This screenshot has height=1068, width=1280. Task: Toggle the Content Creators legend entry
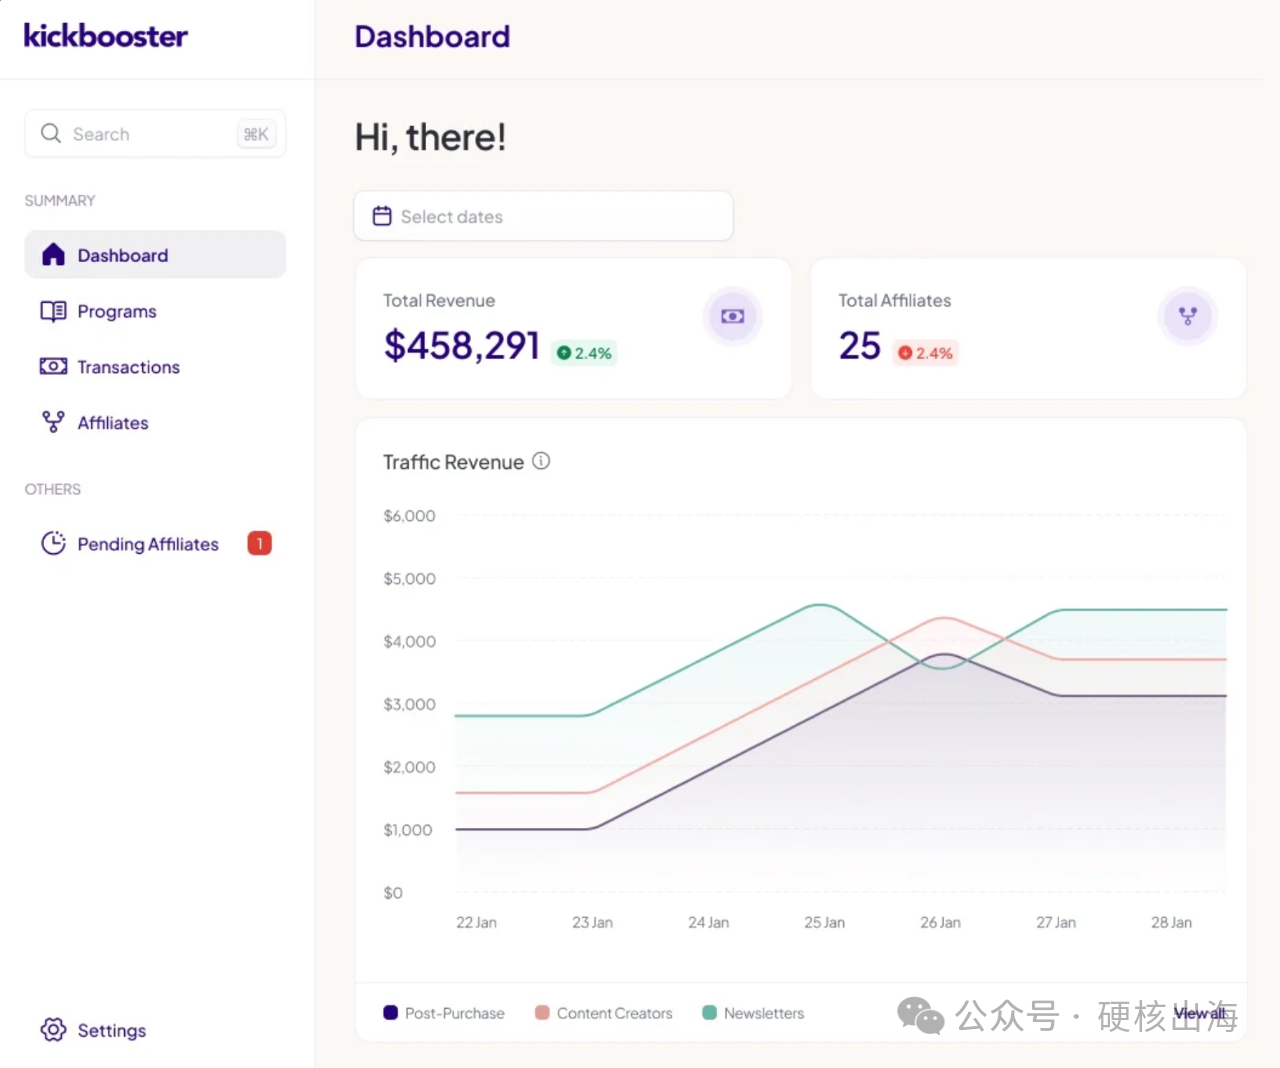(604, 1013)
